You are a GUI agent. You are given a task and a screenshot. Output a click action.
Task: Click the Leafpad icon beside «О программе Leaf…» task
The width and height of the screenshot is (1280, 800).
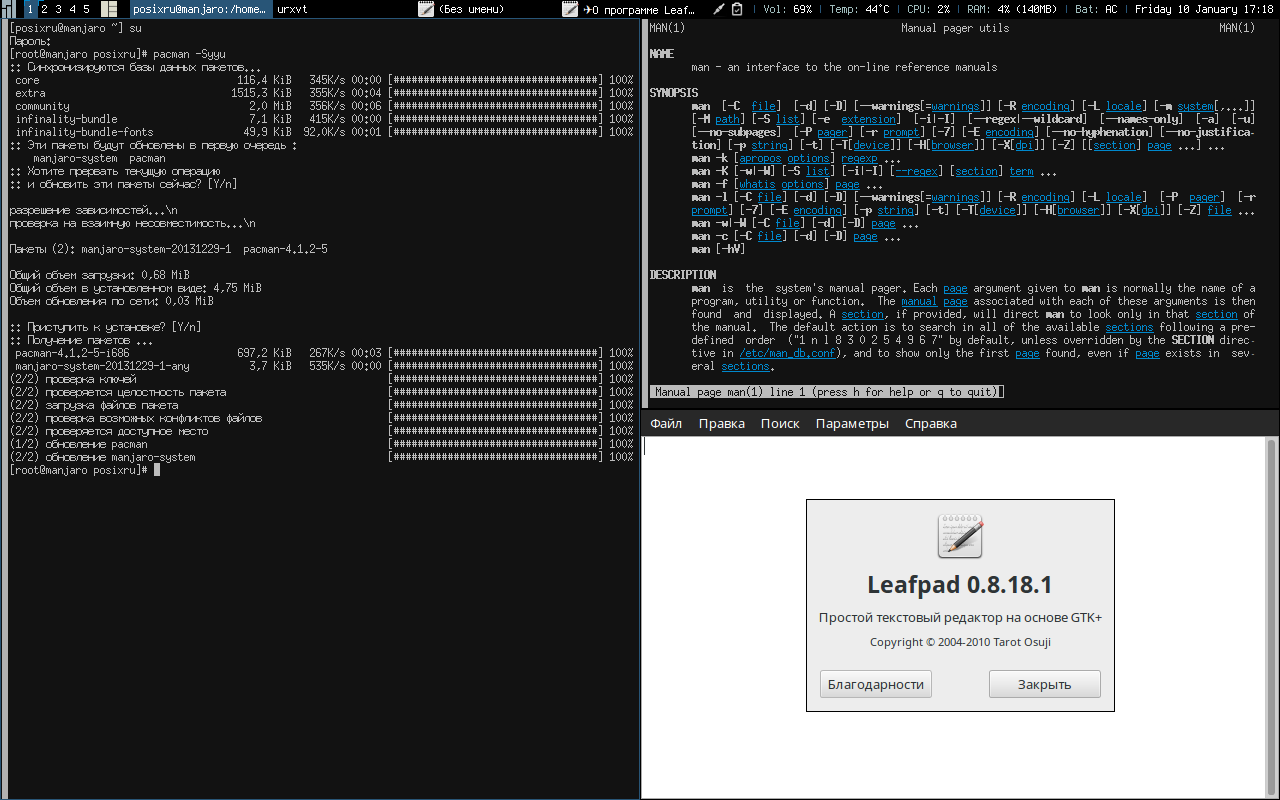(570, 9)
